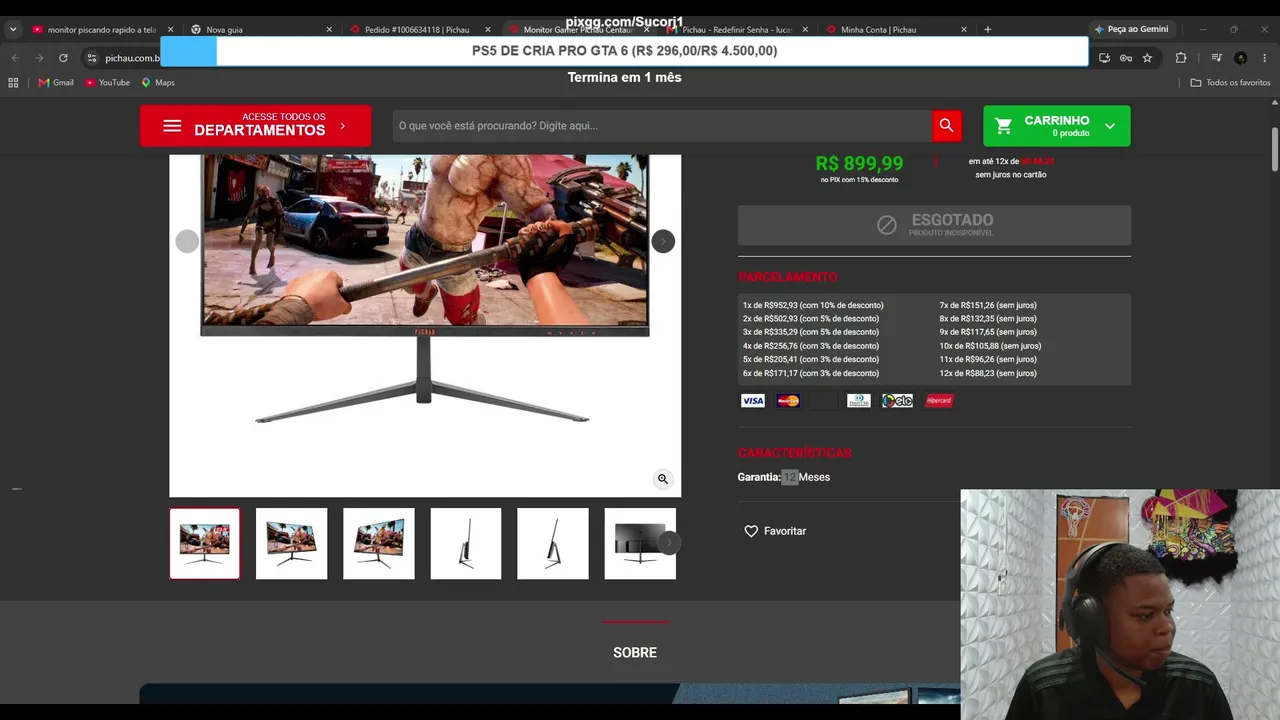The image size is (1280, 720).
Task: Show the previous product image with left arrow
Action: pos(187,241)
